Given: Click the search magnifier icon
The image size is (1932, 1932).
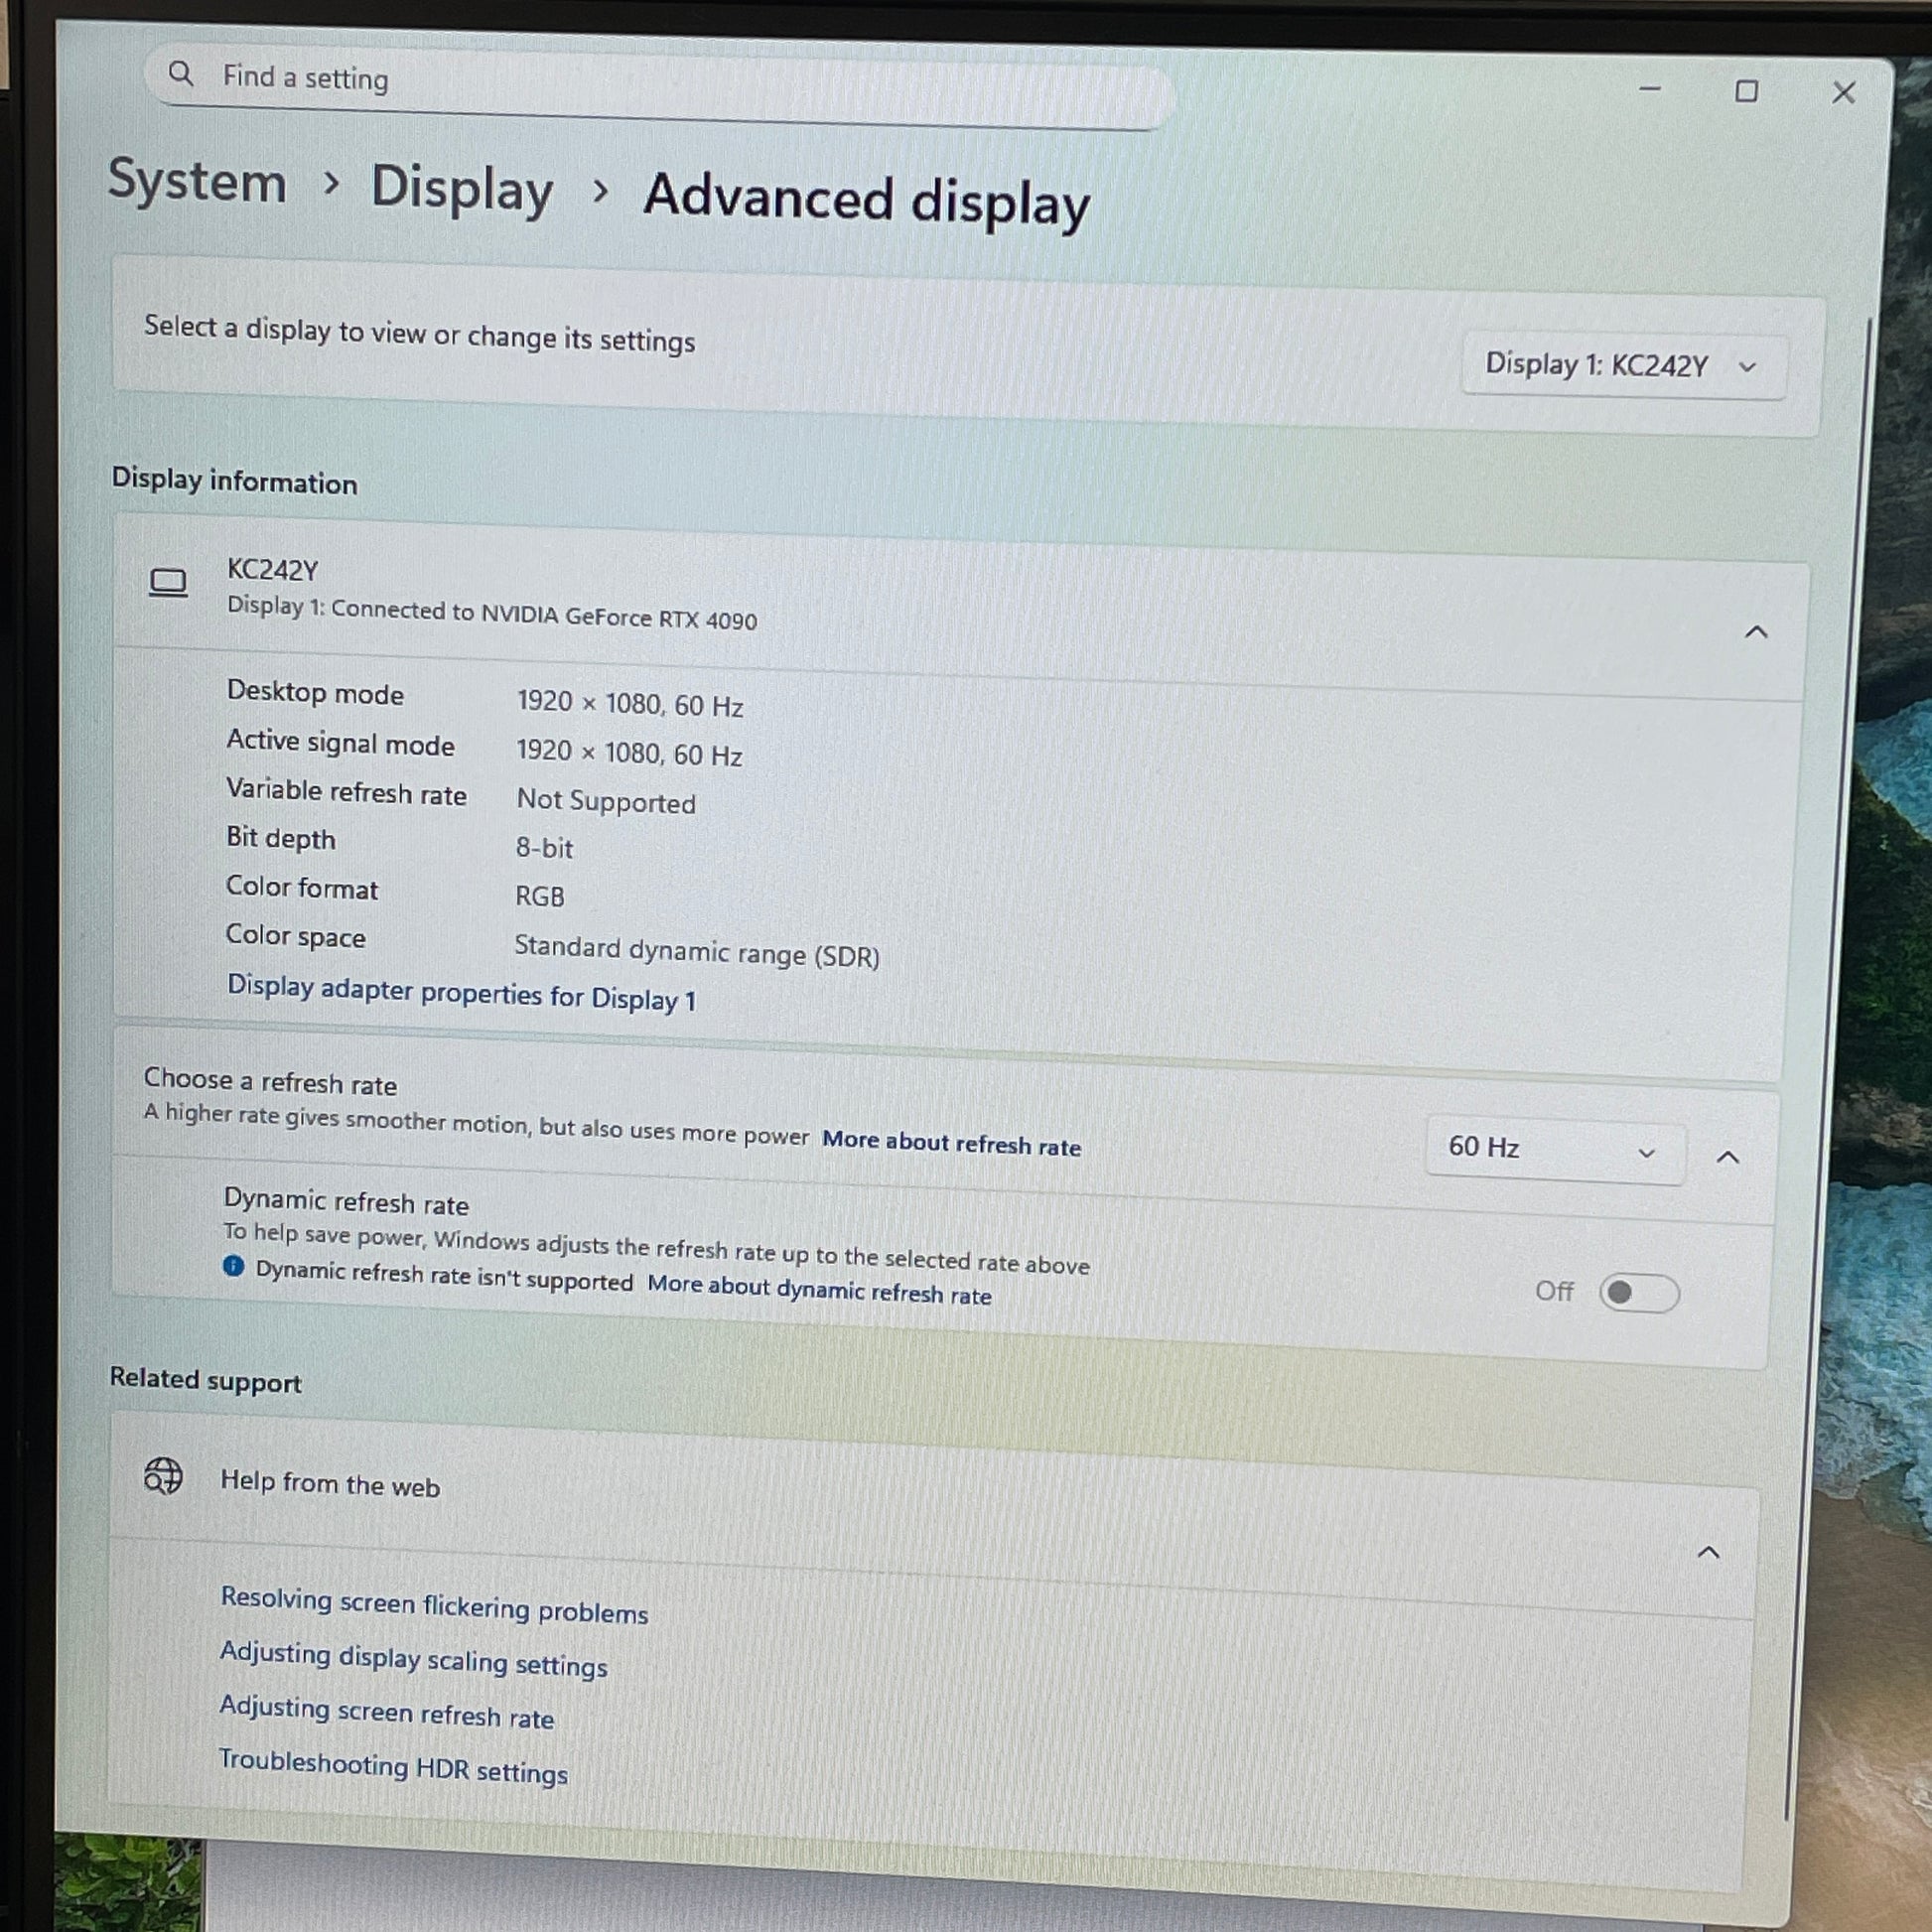Looking at the screenshot, I should 181,73.
